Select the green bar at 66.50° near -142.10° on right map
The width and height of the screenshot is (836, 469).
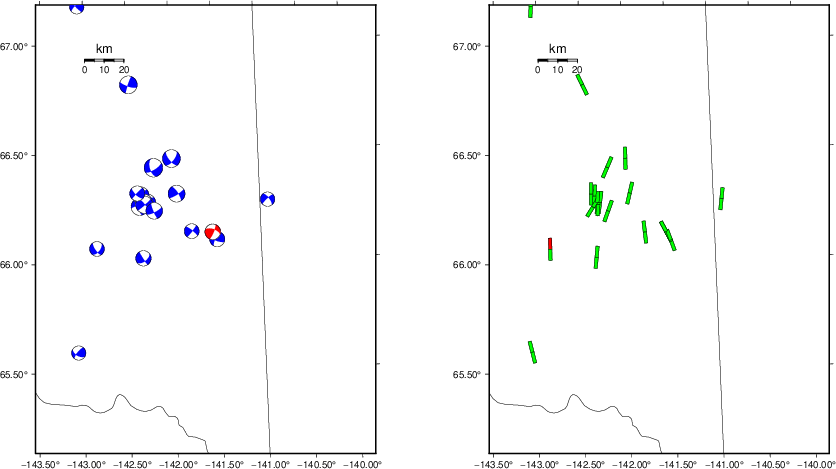pos(625,158)
